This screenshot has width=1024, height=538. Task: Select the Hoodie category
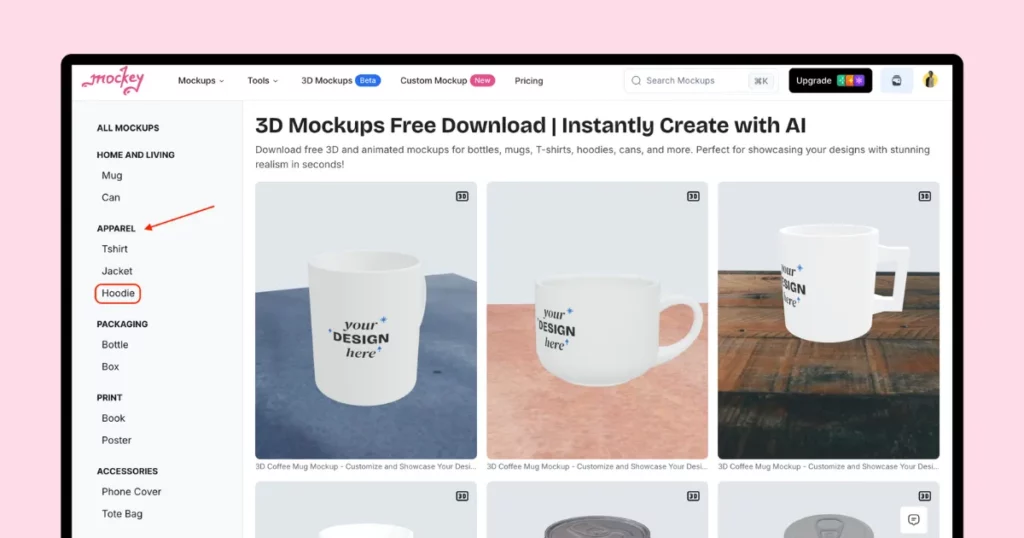(x=118, y=293)
